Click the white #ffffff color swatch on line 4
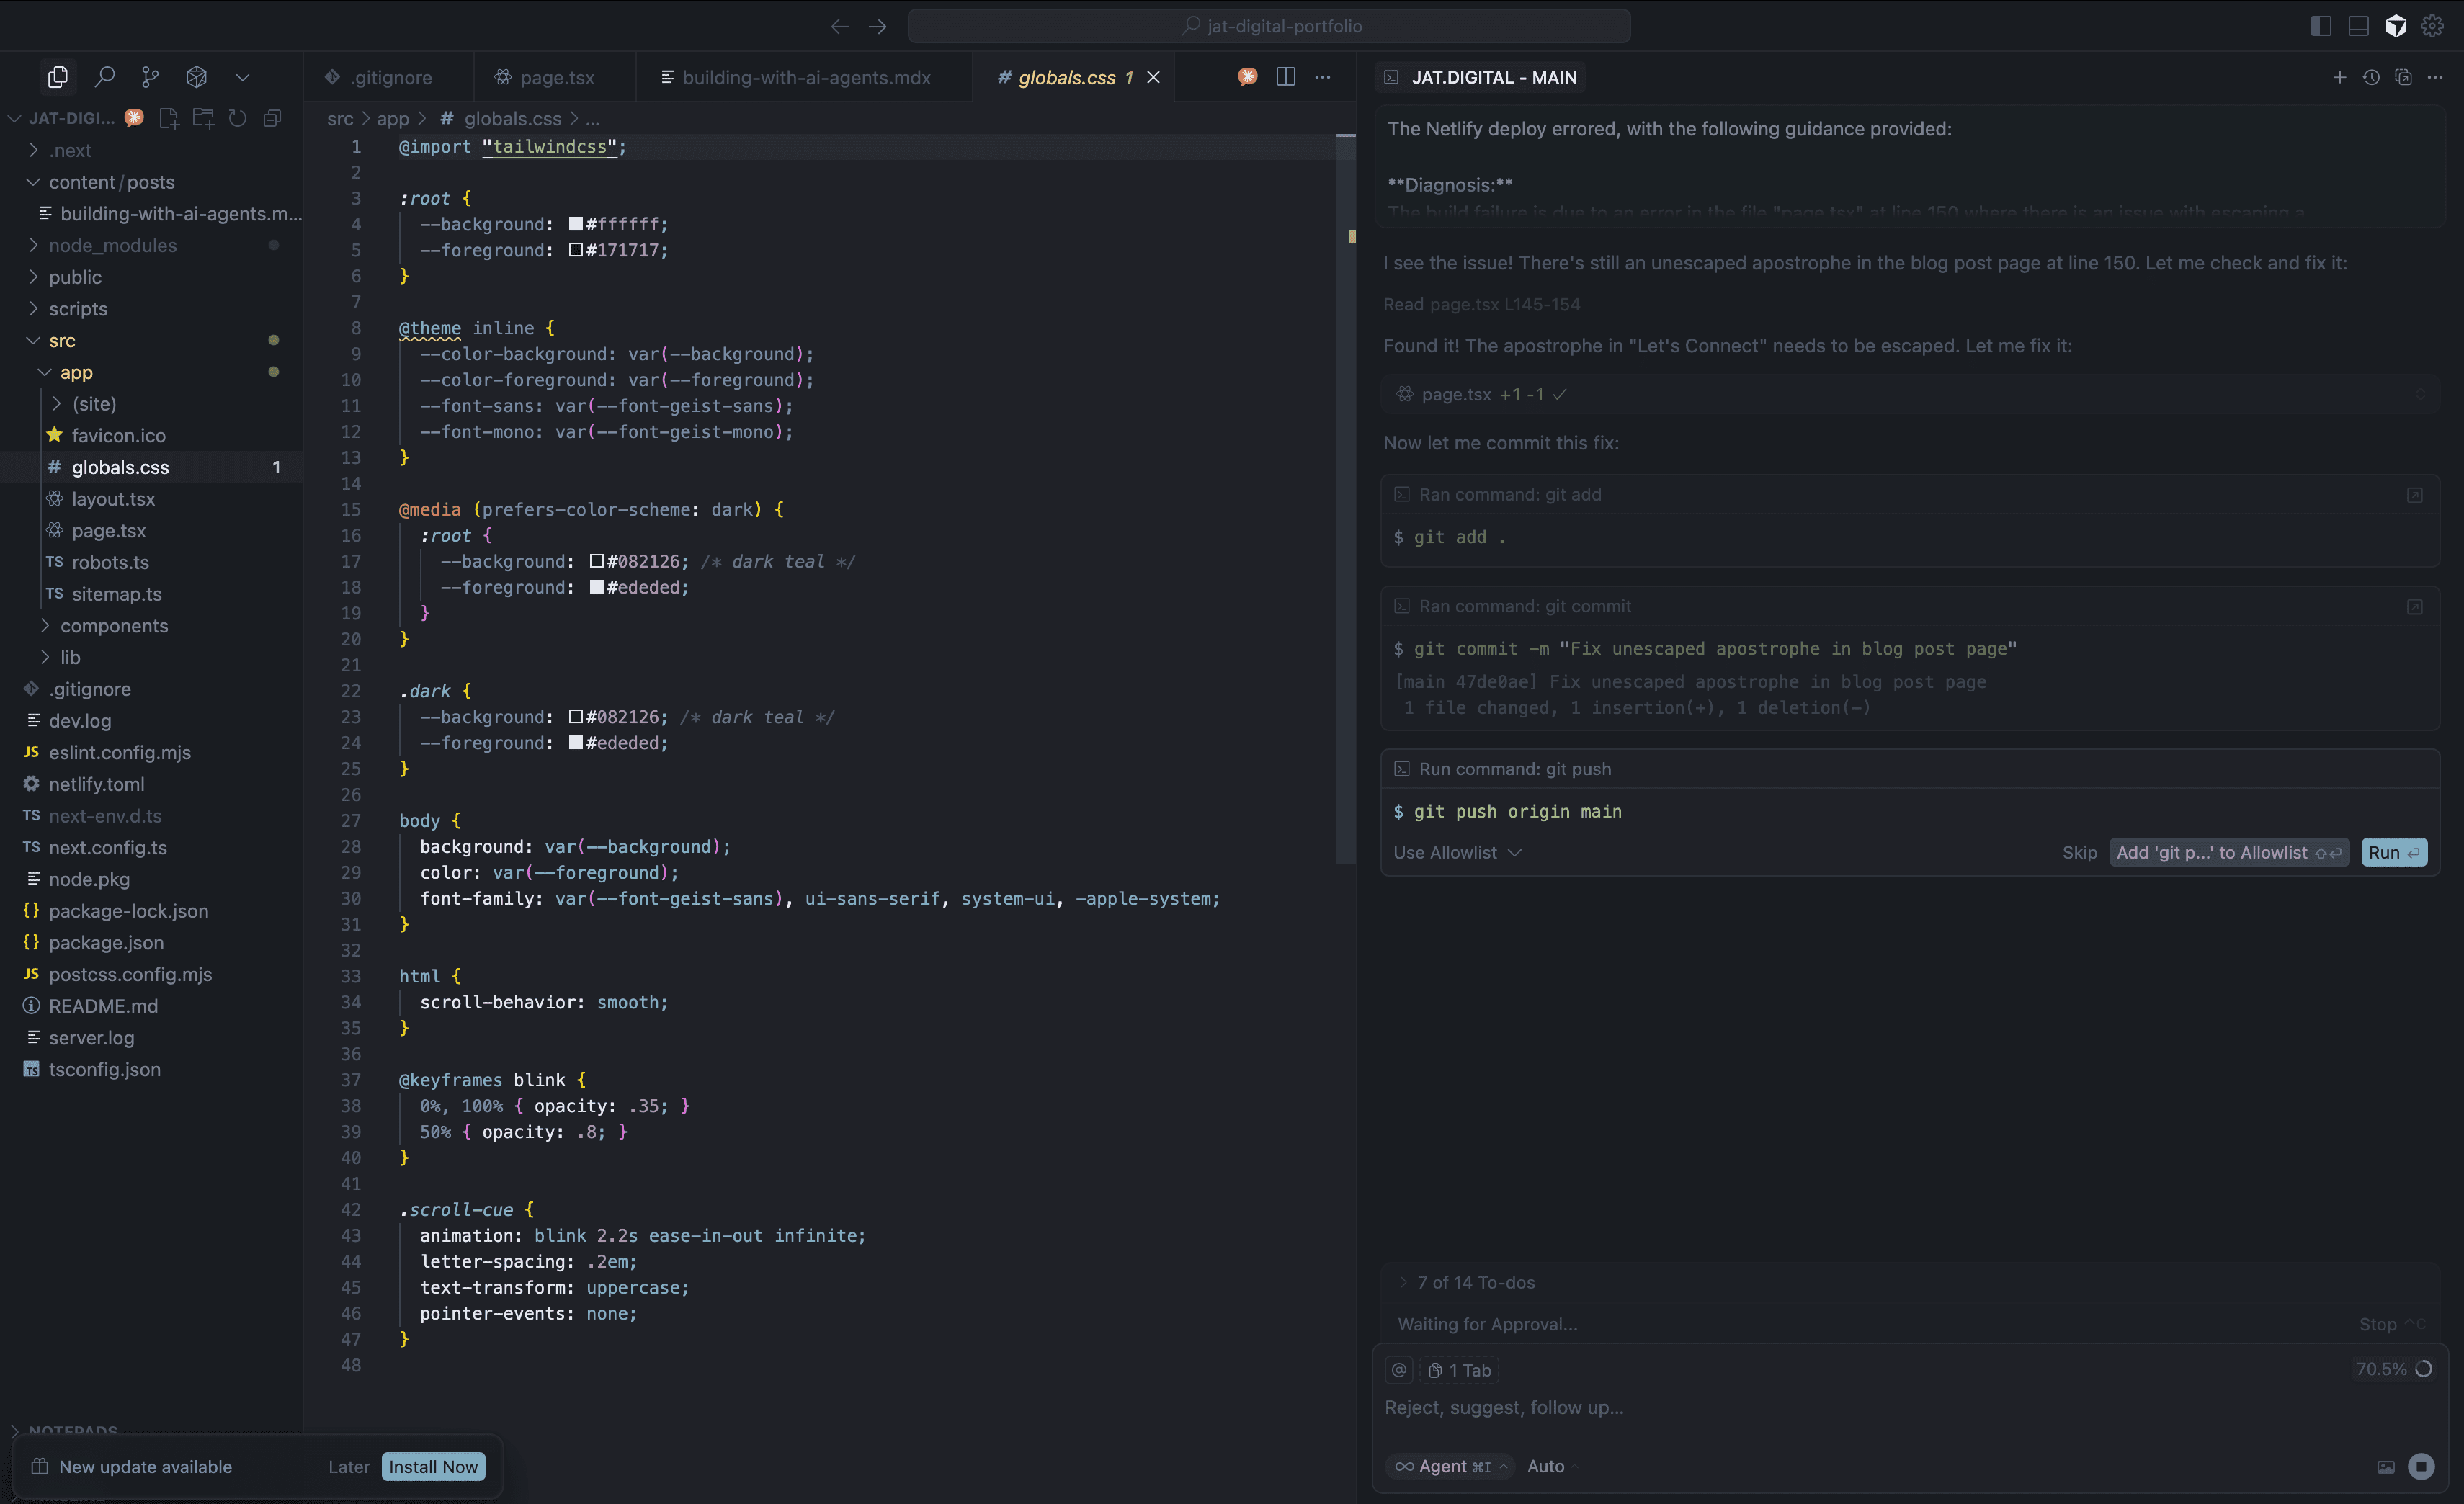Screen dimensions: 2464x1504 click(x=576, y=224)
